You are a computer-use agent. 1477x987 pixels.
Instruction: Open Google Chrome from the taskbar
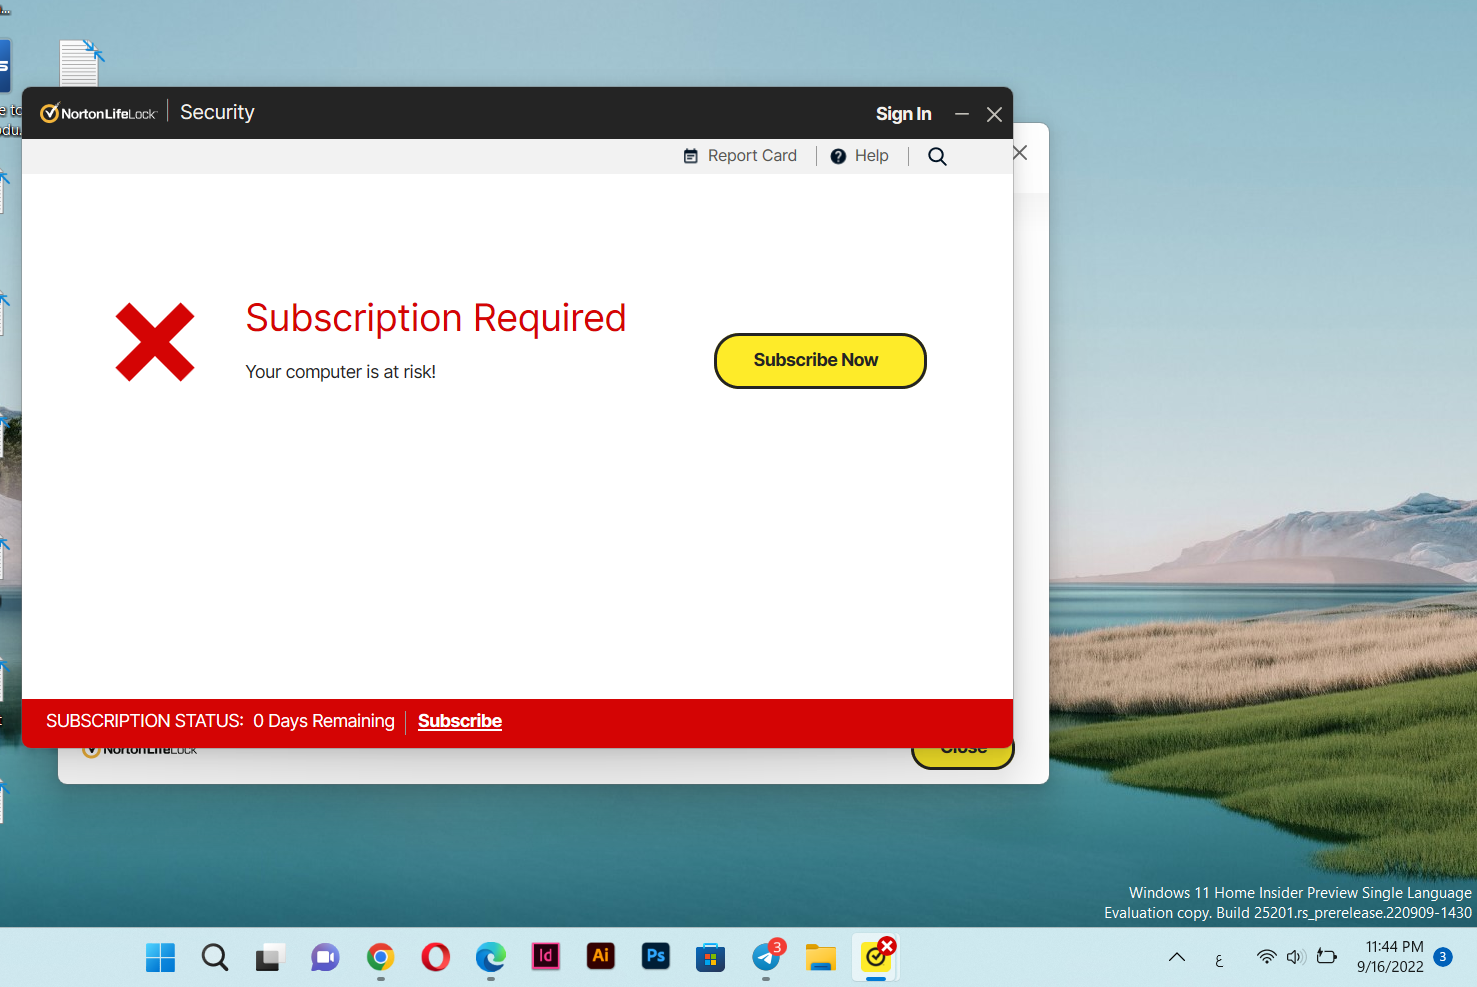pyautogui.click(x=380, y=957)
